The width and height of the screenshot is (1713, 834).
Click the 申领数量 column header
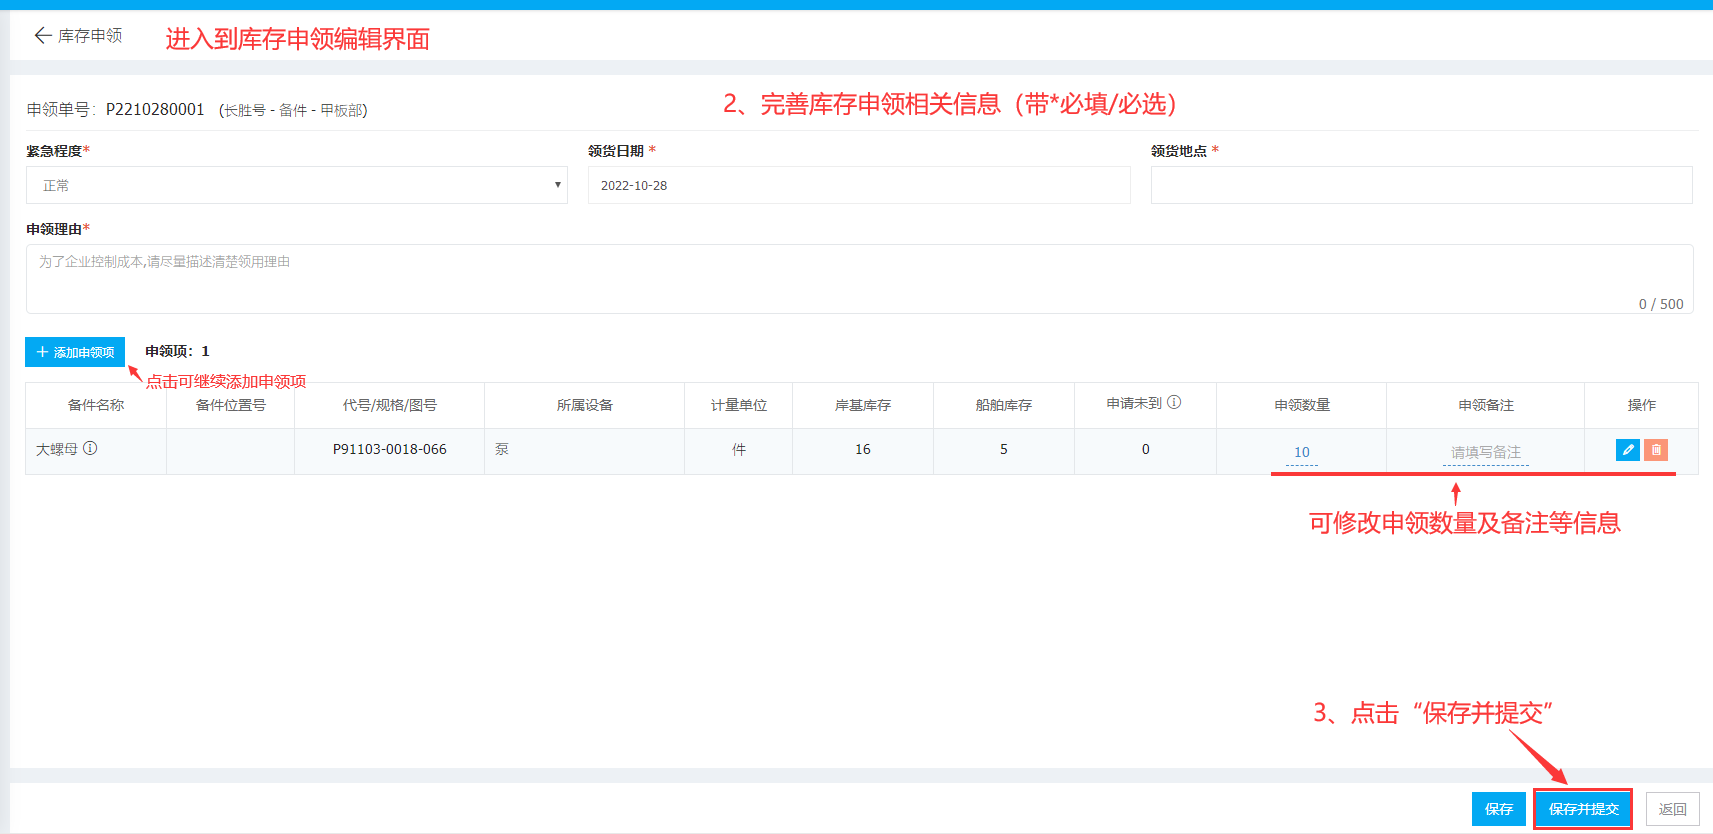pos(1302,405)
